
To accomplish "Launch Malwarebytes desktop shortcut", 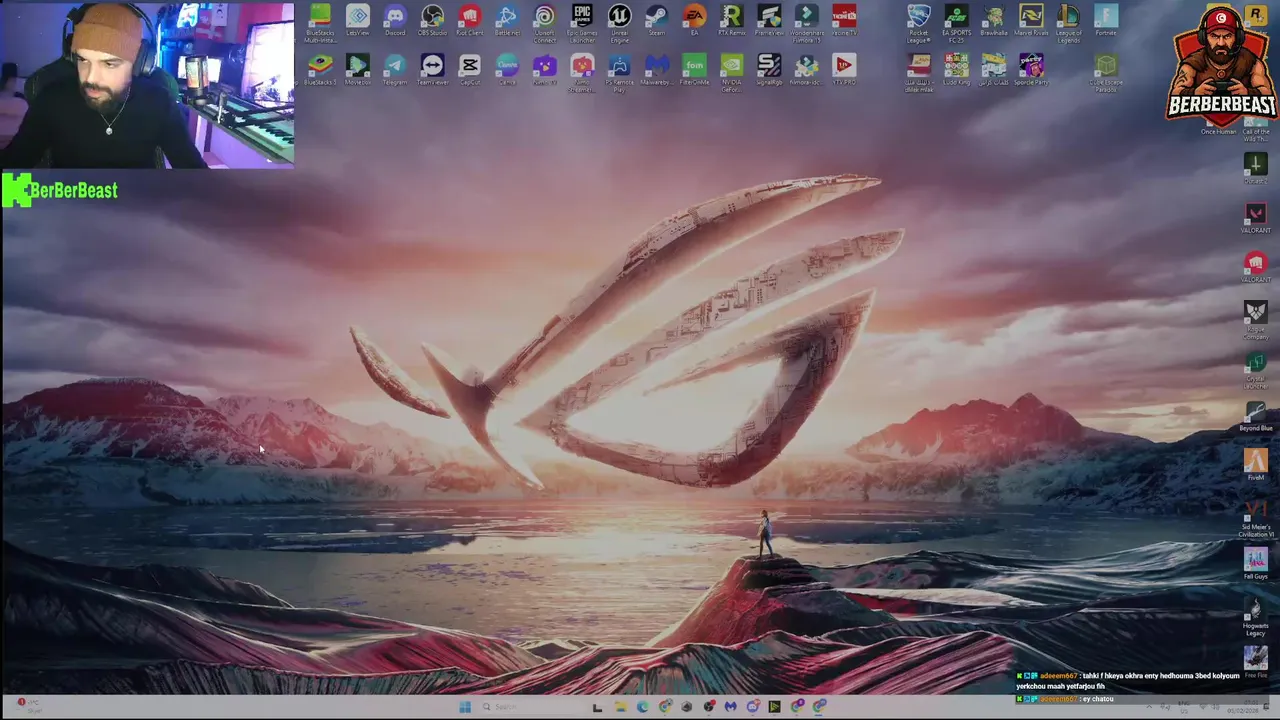I will (656, 70).
